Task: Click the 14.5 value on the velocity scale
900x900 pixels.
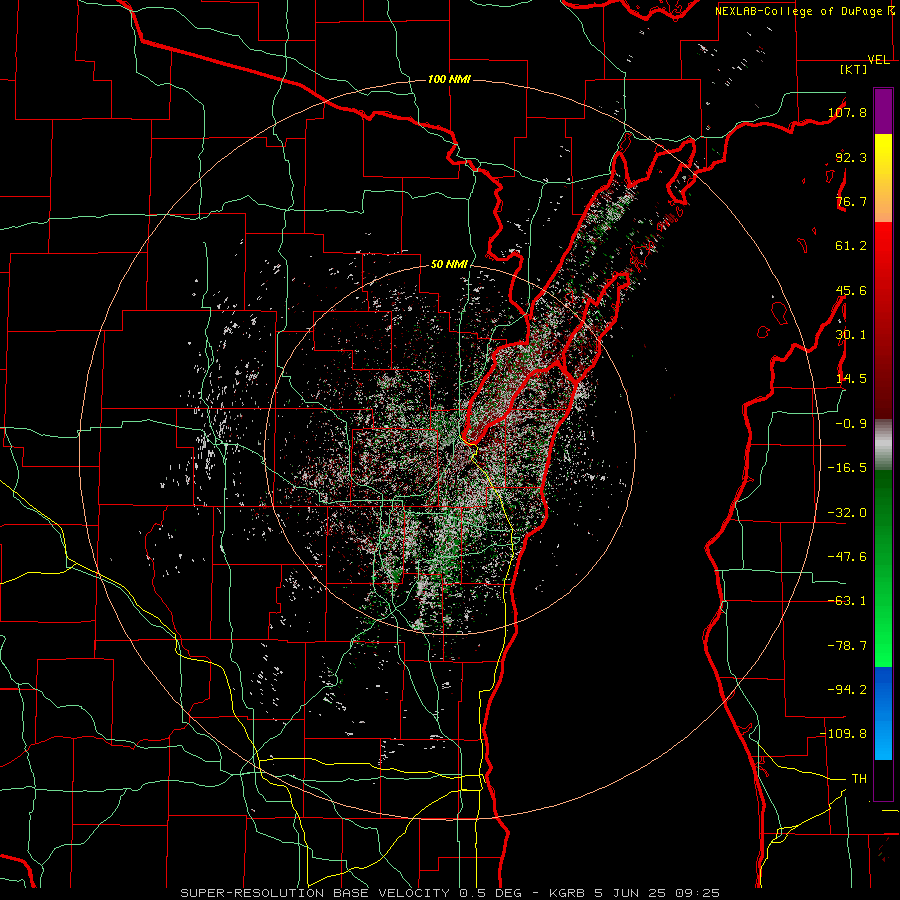Action: pos(851,379)
